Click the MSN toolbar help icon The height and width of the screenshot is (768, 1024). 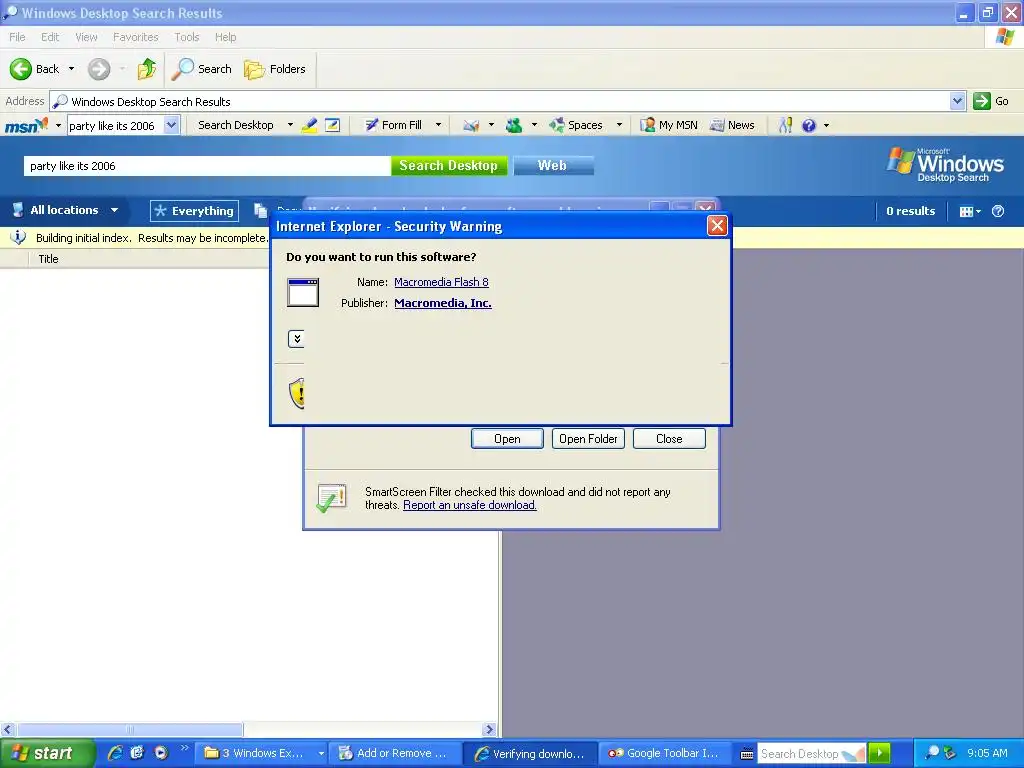point(808,125)
